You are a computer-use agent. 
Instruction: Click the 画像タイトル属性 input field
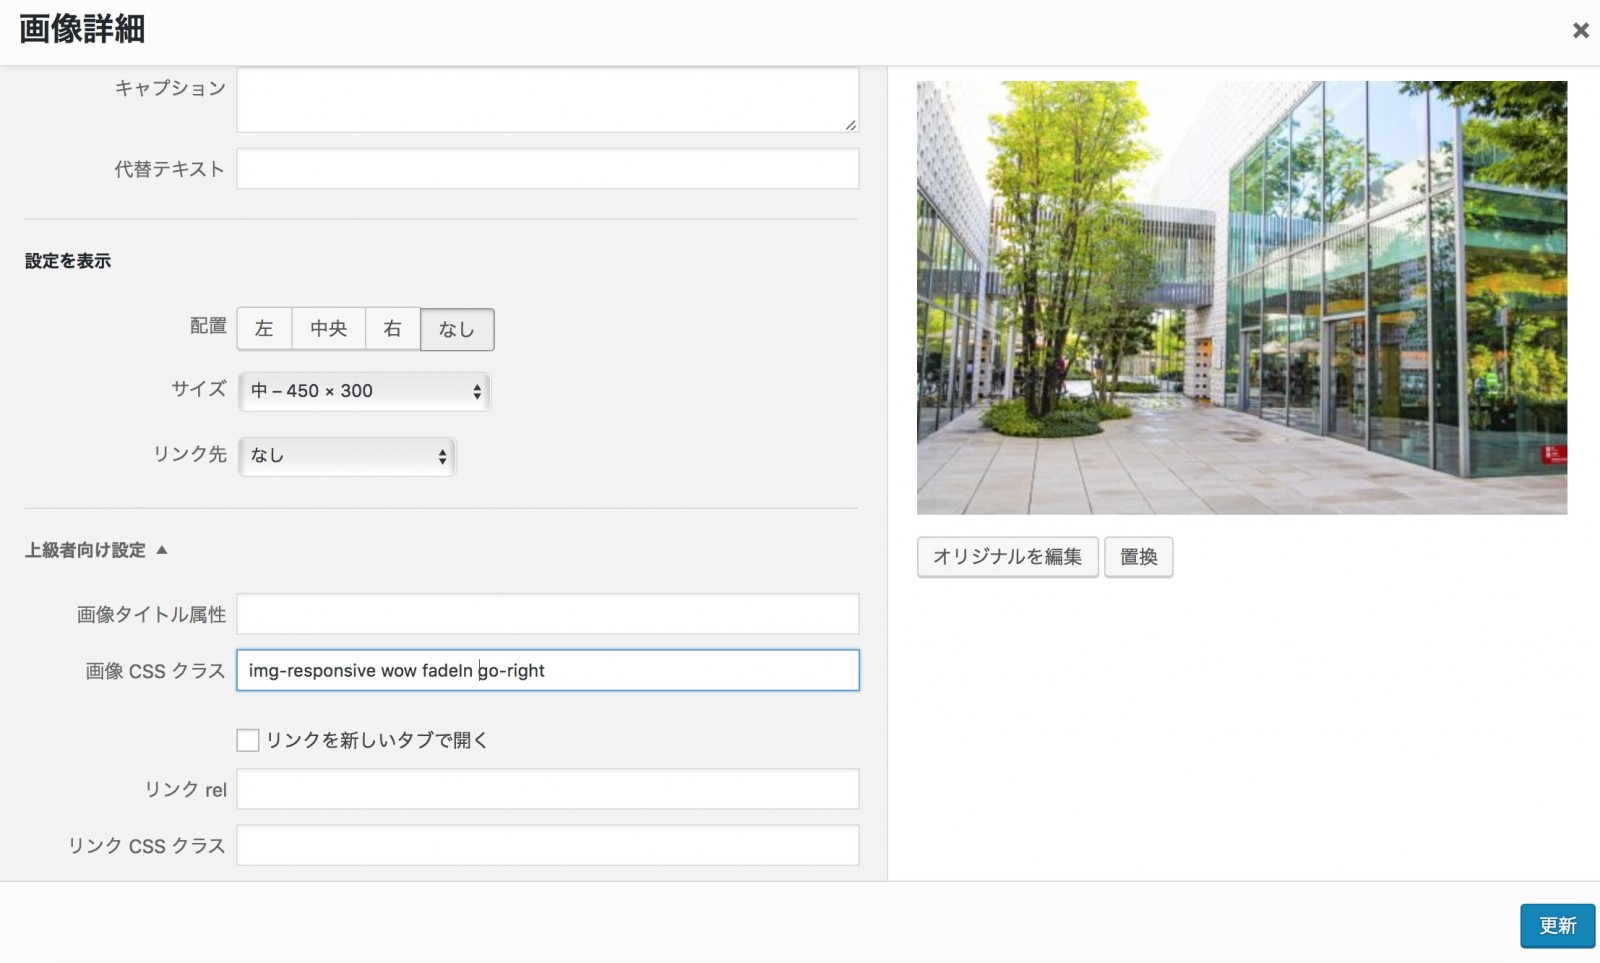click(547, 614)
